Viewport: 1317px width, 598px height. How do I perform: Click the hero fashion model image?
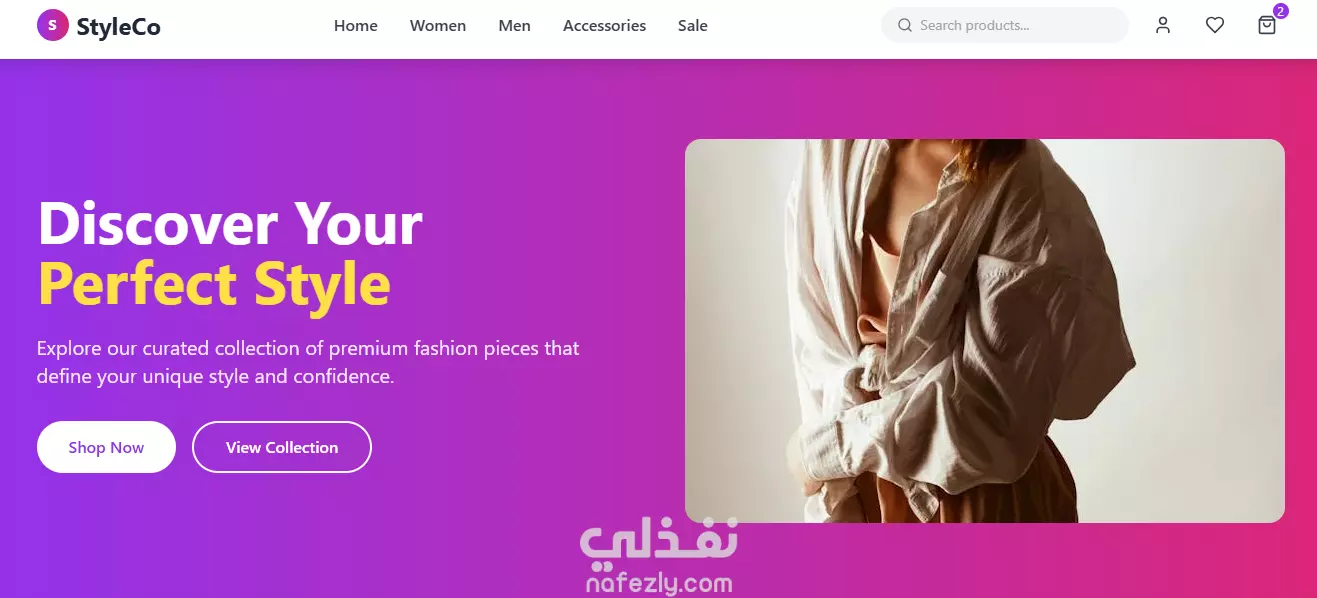tap(984, 330)
